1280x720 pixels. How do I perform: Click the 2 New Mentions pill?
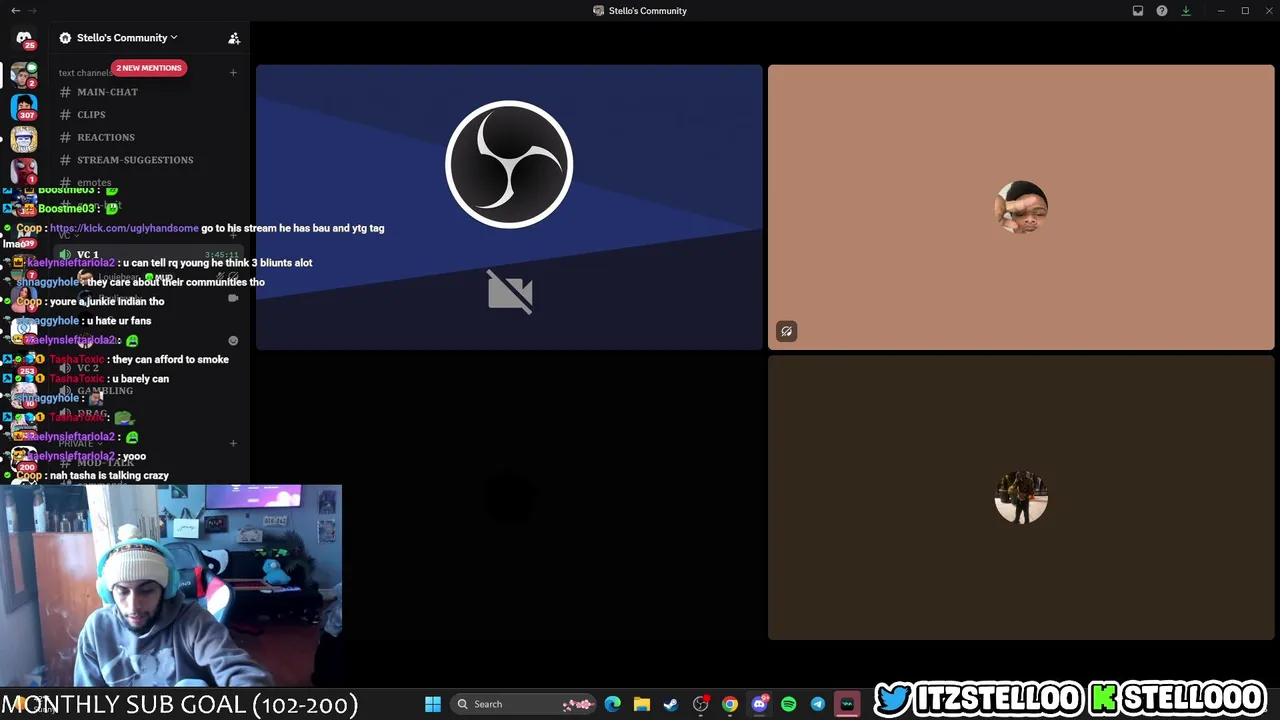148,68
